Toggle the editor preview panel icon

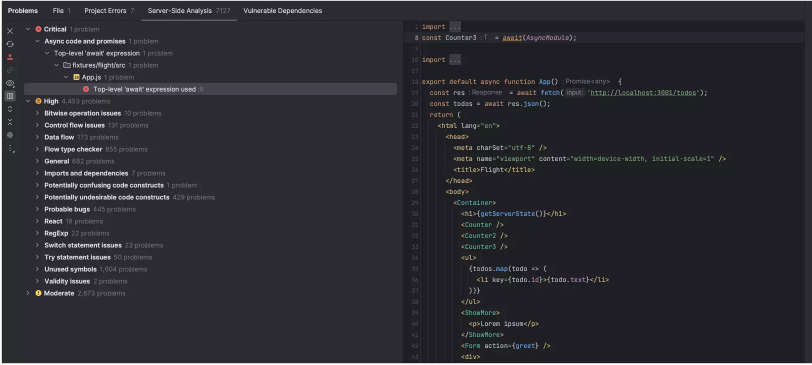[x=10, y=96]
